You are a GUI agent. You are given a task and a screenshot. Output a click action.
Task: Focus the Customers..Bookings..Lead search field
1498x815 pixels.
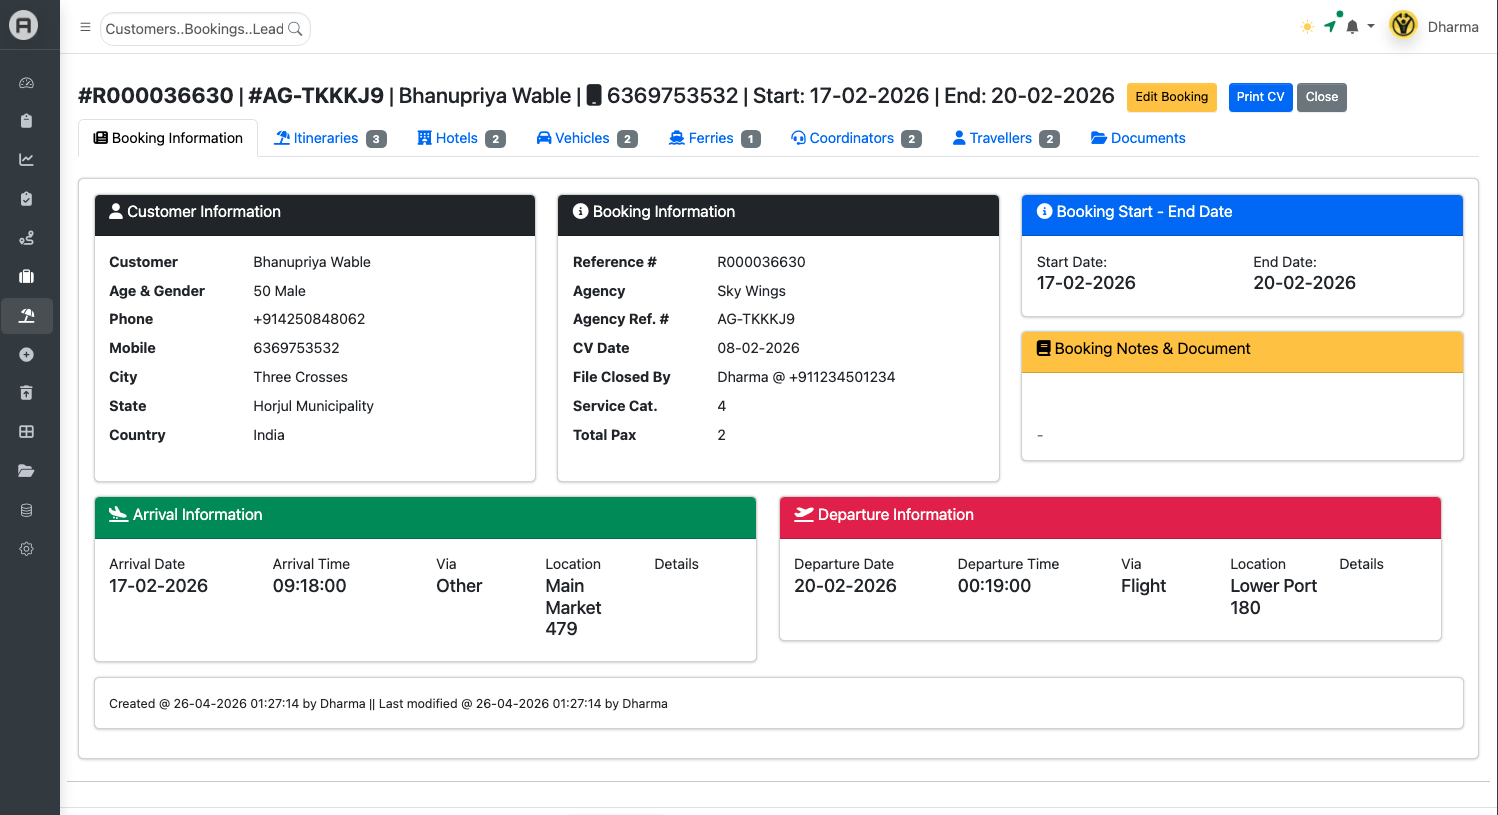[205, 29]
